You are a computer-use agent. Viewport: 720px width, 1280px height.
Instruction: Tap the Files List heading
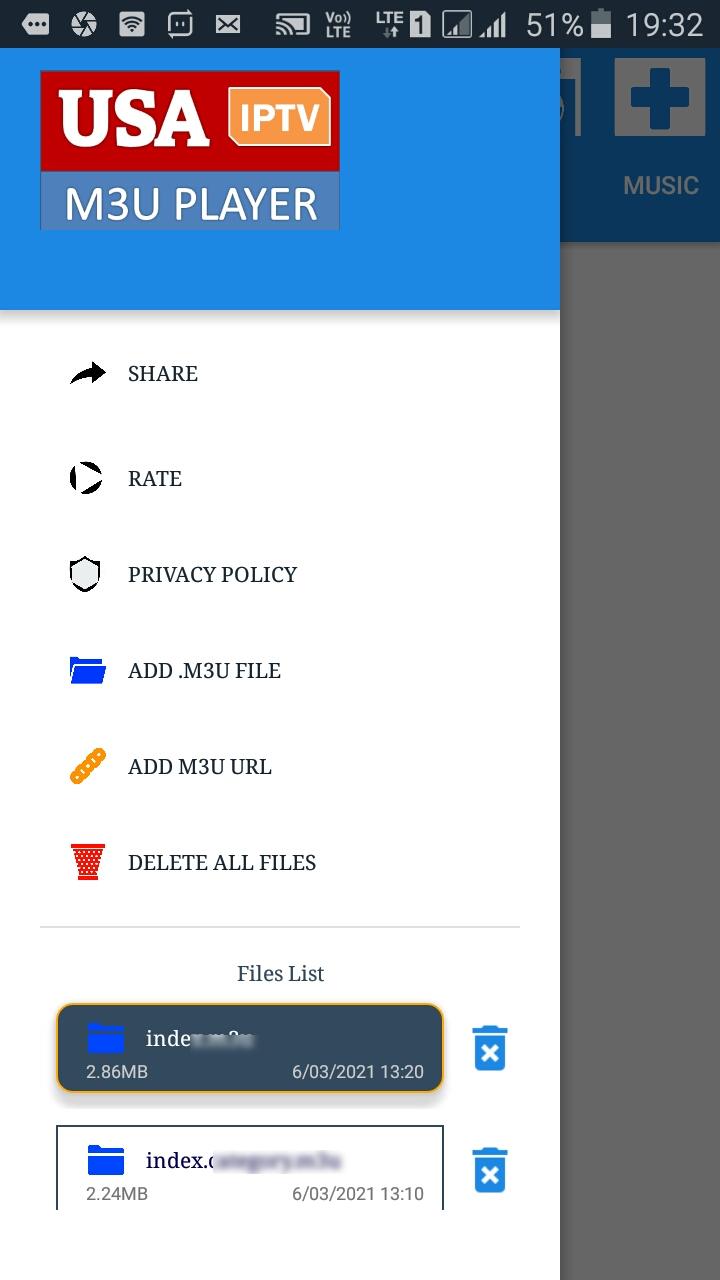coord(281,973)
